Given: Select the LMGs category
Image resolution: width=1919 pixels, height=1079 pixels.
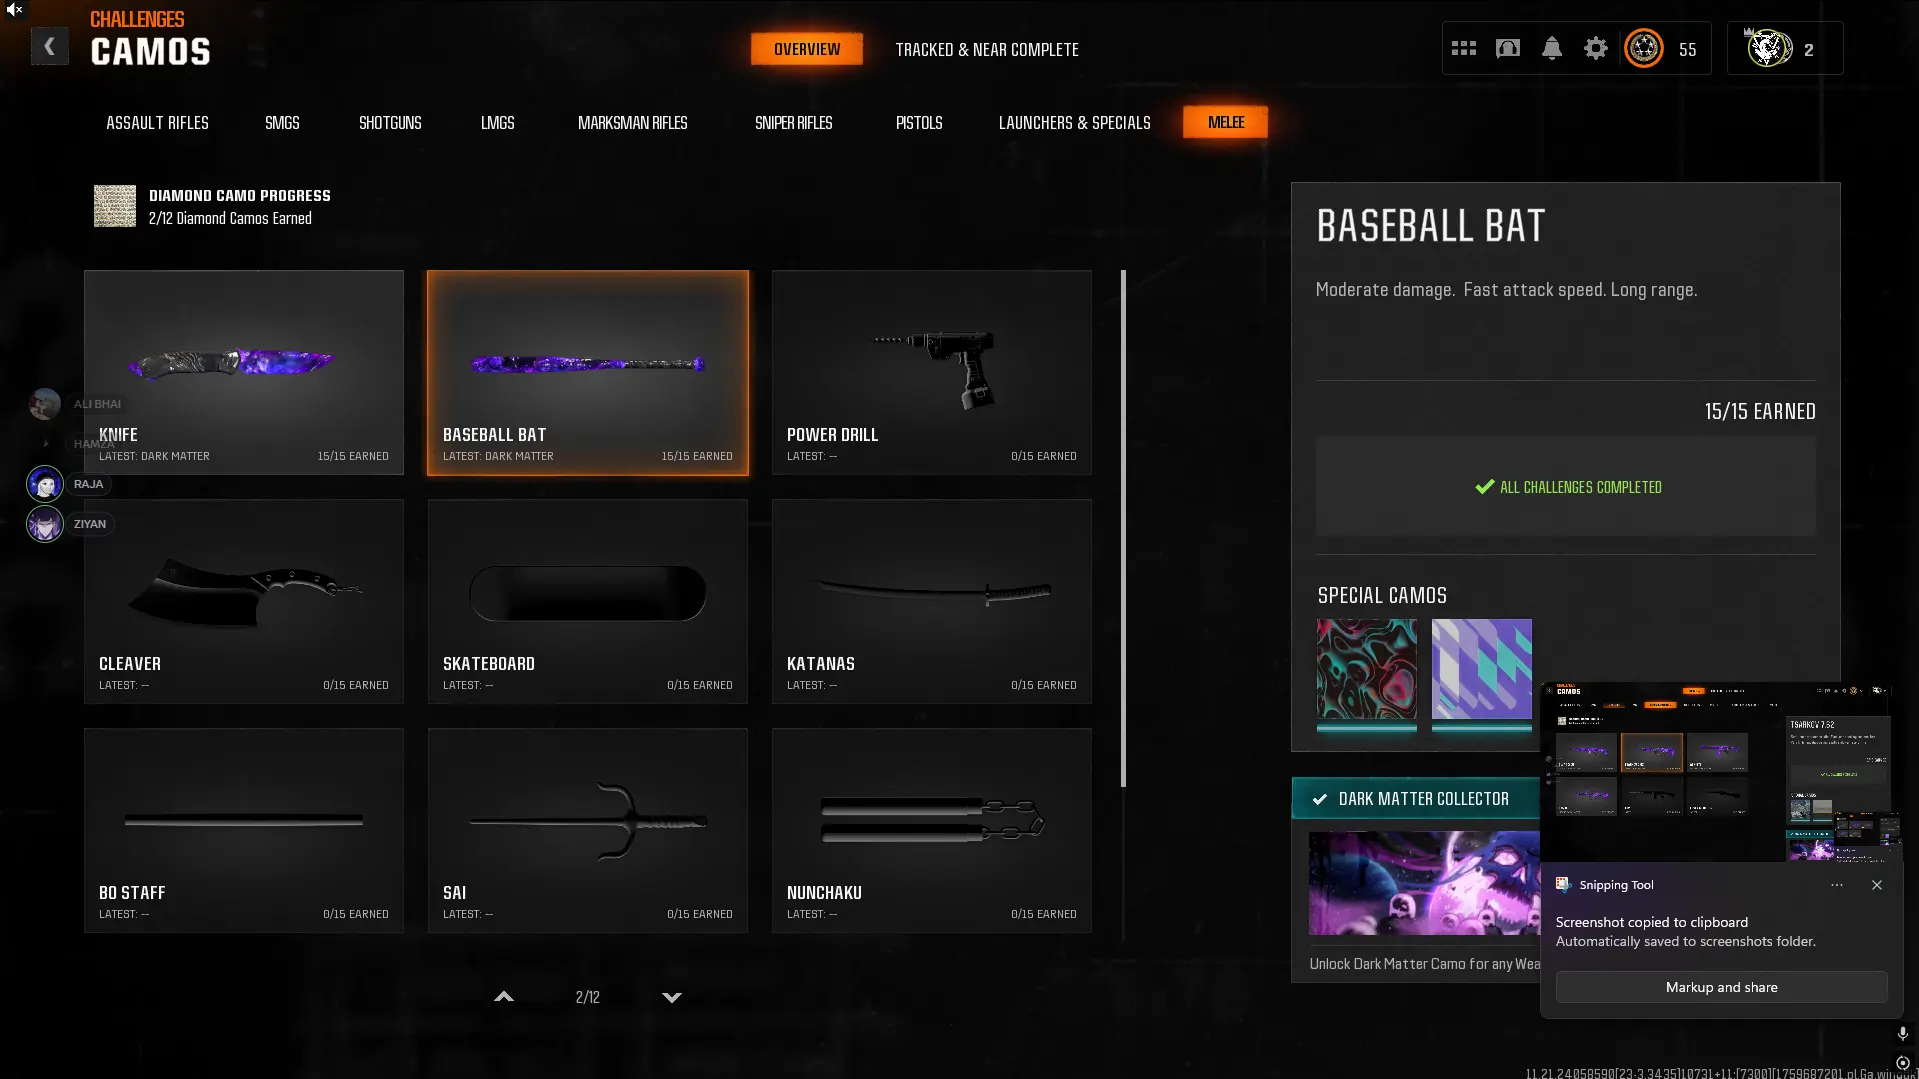Looking at the screenshot, I should pos(497,122).
